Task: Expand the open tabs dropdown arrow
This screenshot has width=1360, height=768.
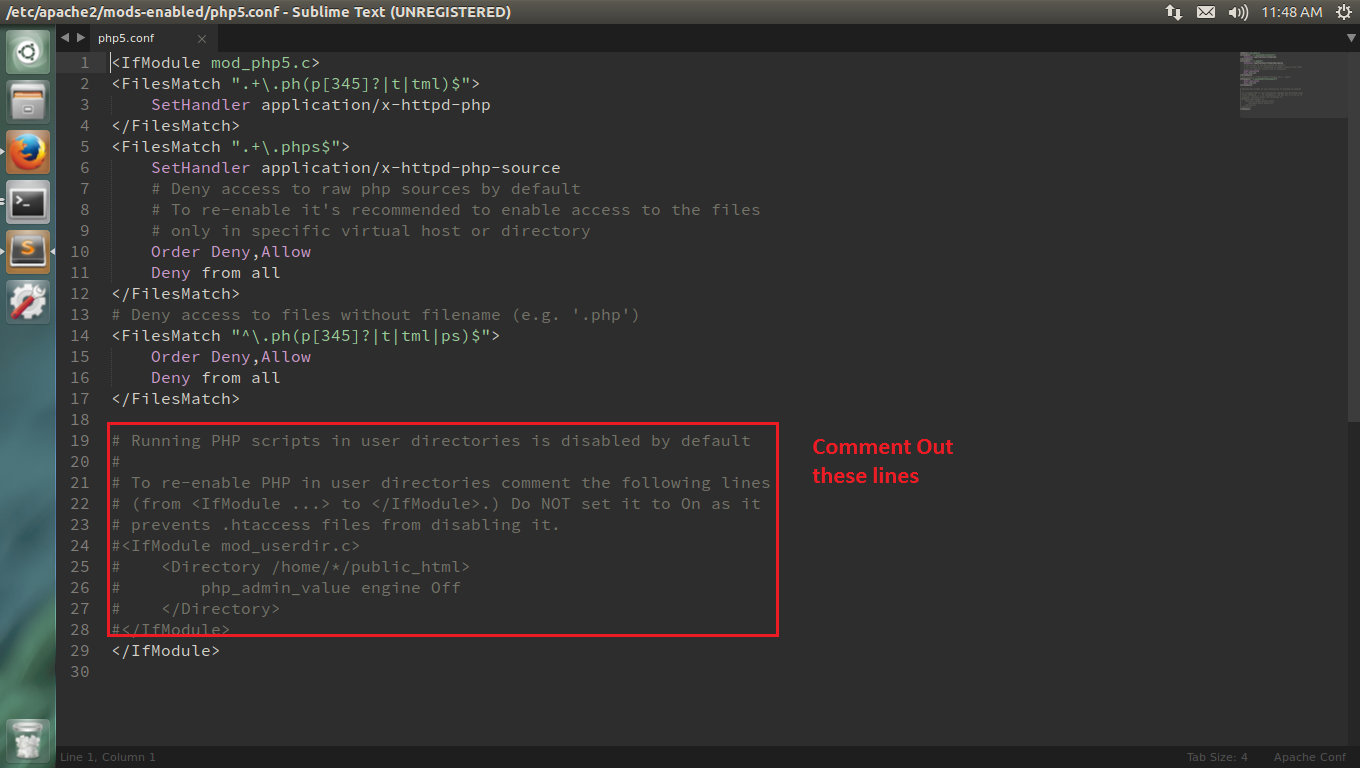Action: coord(1351,38)
